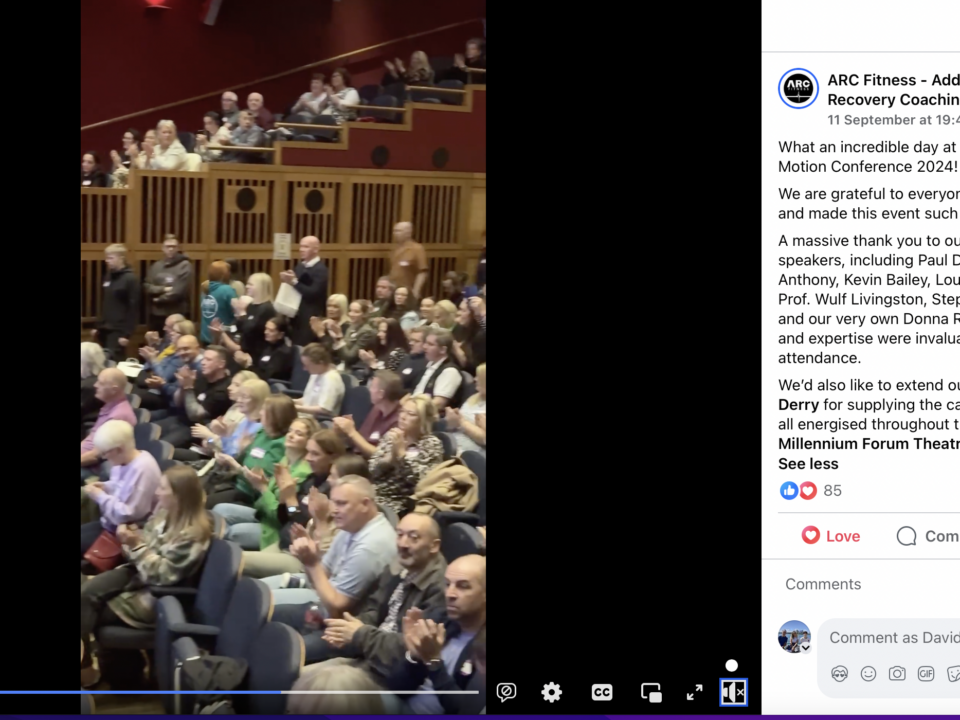Open emoji picker in comment box
This screenshot has width=960, height=720.
(x=868, y=674)
